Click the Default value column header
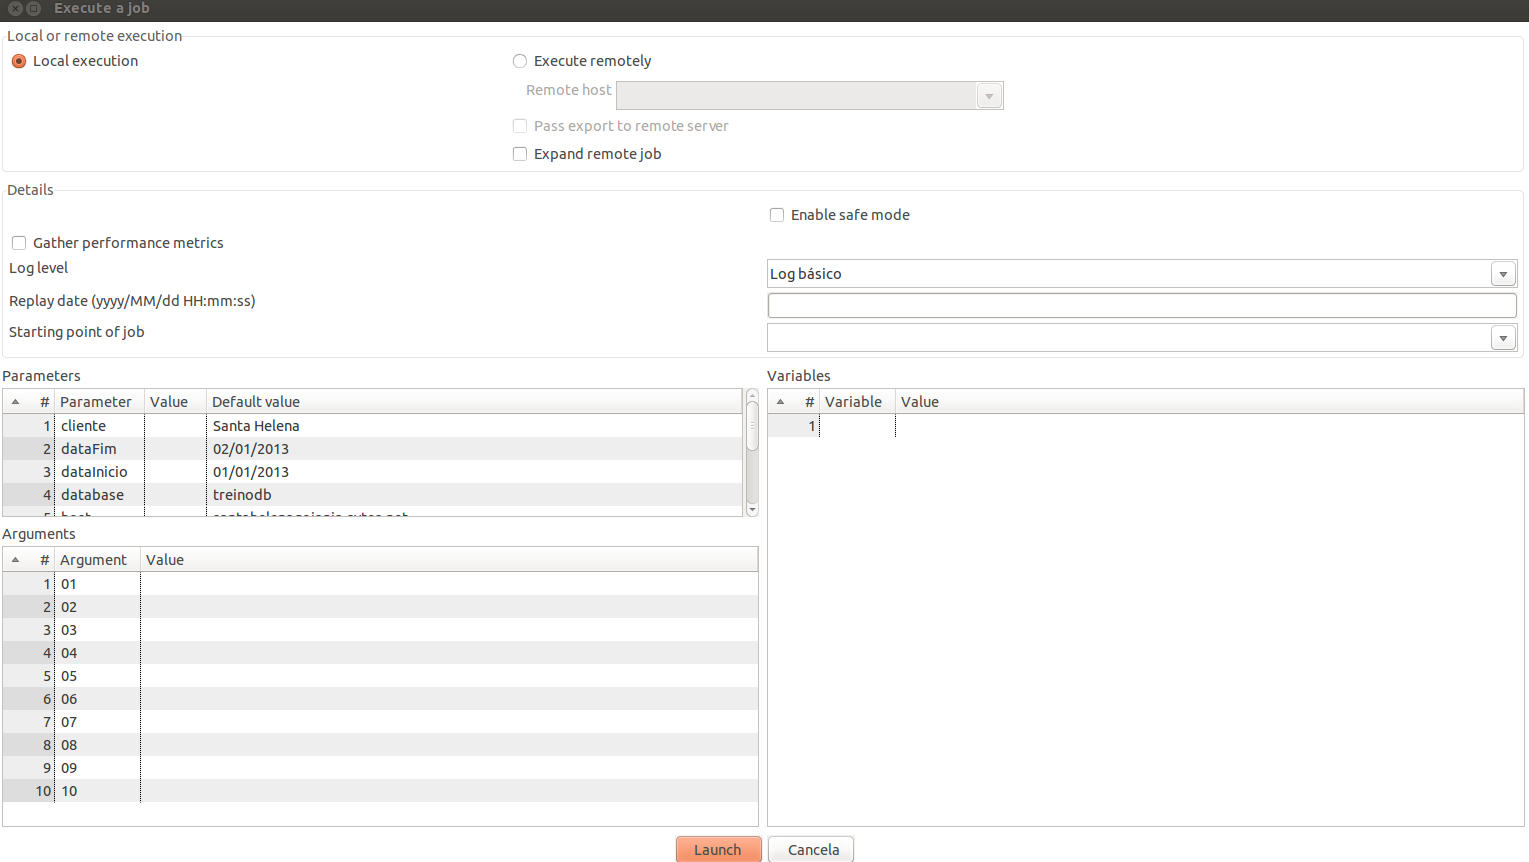The image size is (1529, 862). [256, 402]
